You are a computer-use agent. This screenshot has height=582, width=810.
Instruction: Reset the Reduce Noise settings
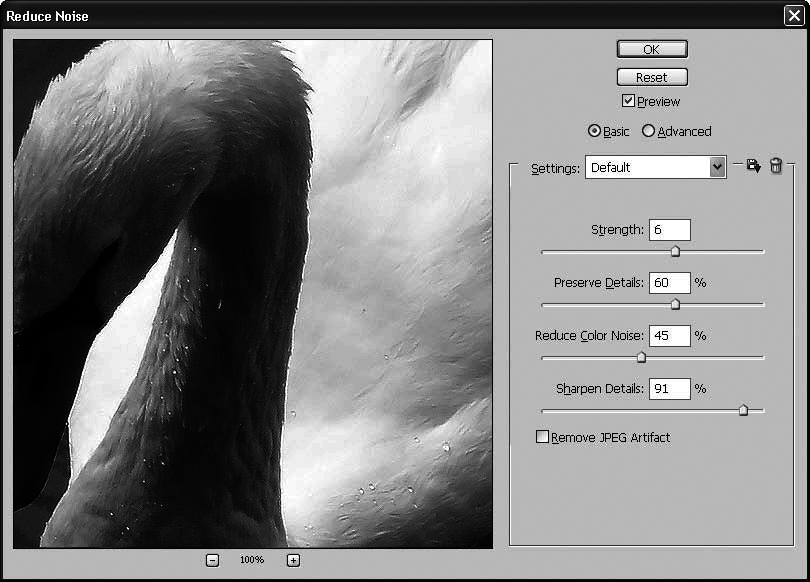coord(651,76)
